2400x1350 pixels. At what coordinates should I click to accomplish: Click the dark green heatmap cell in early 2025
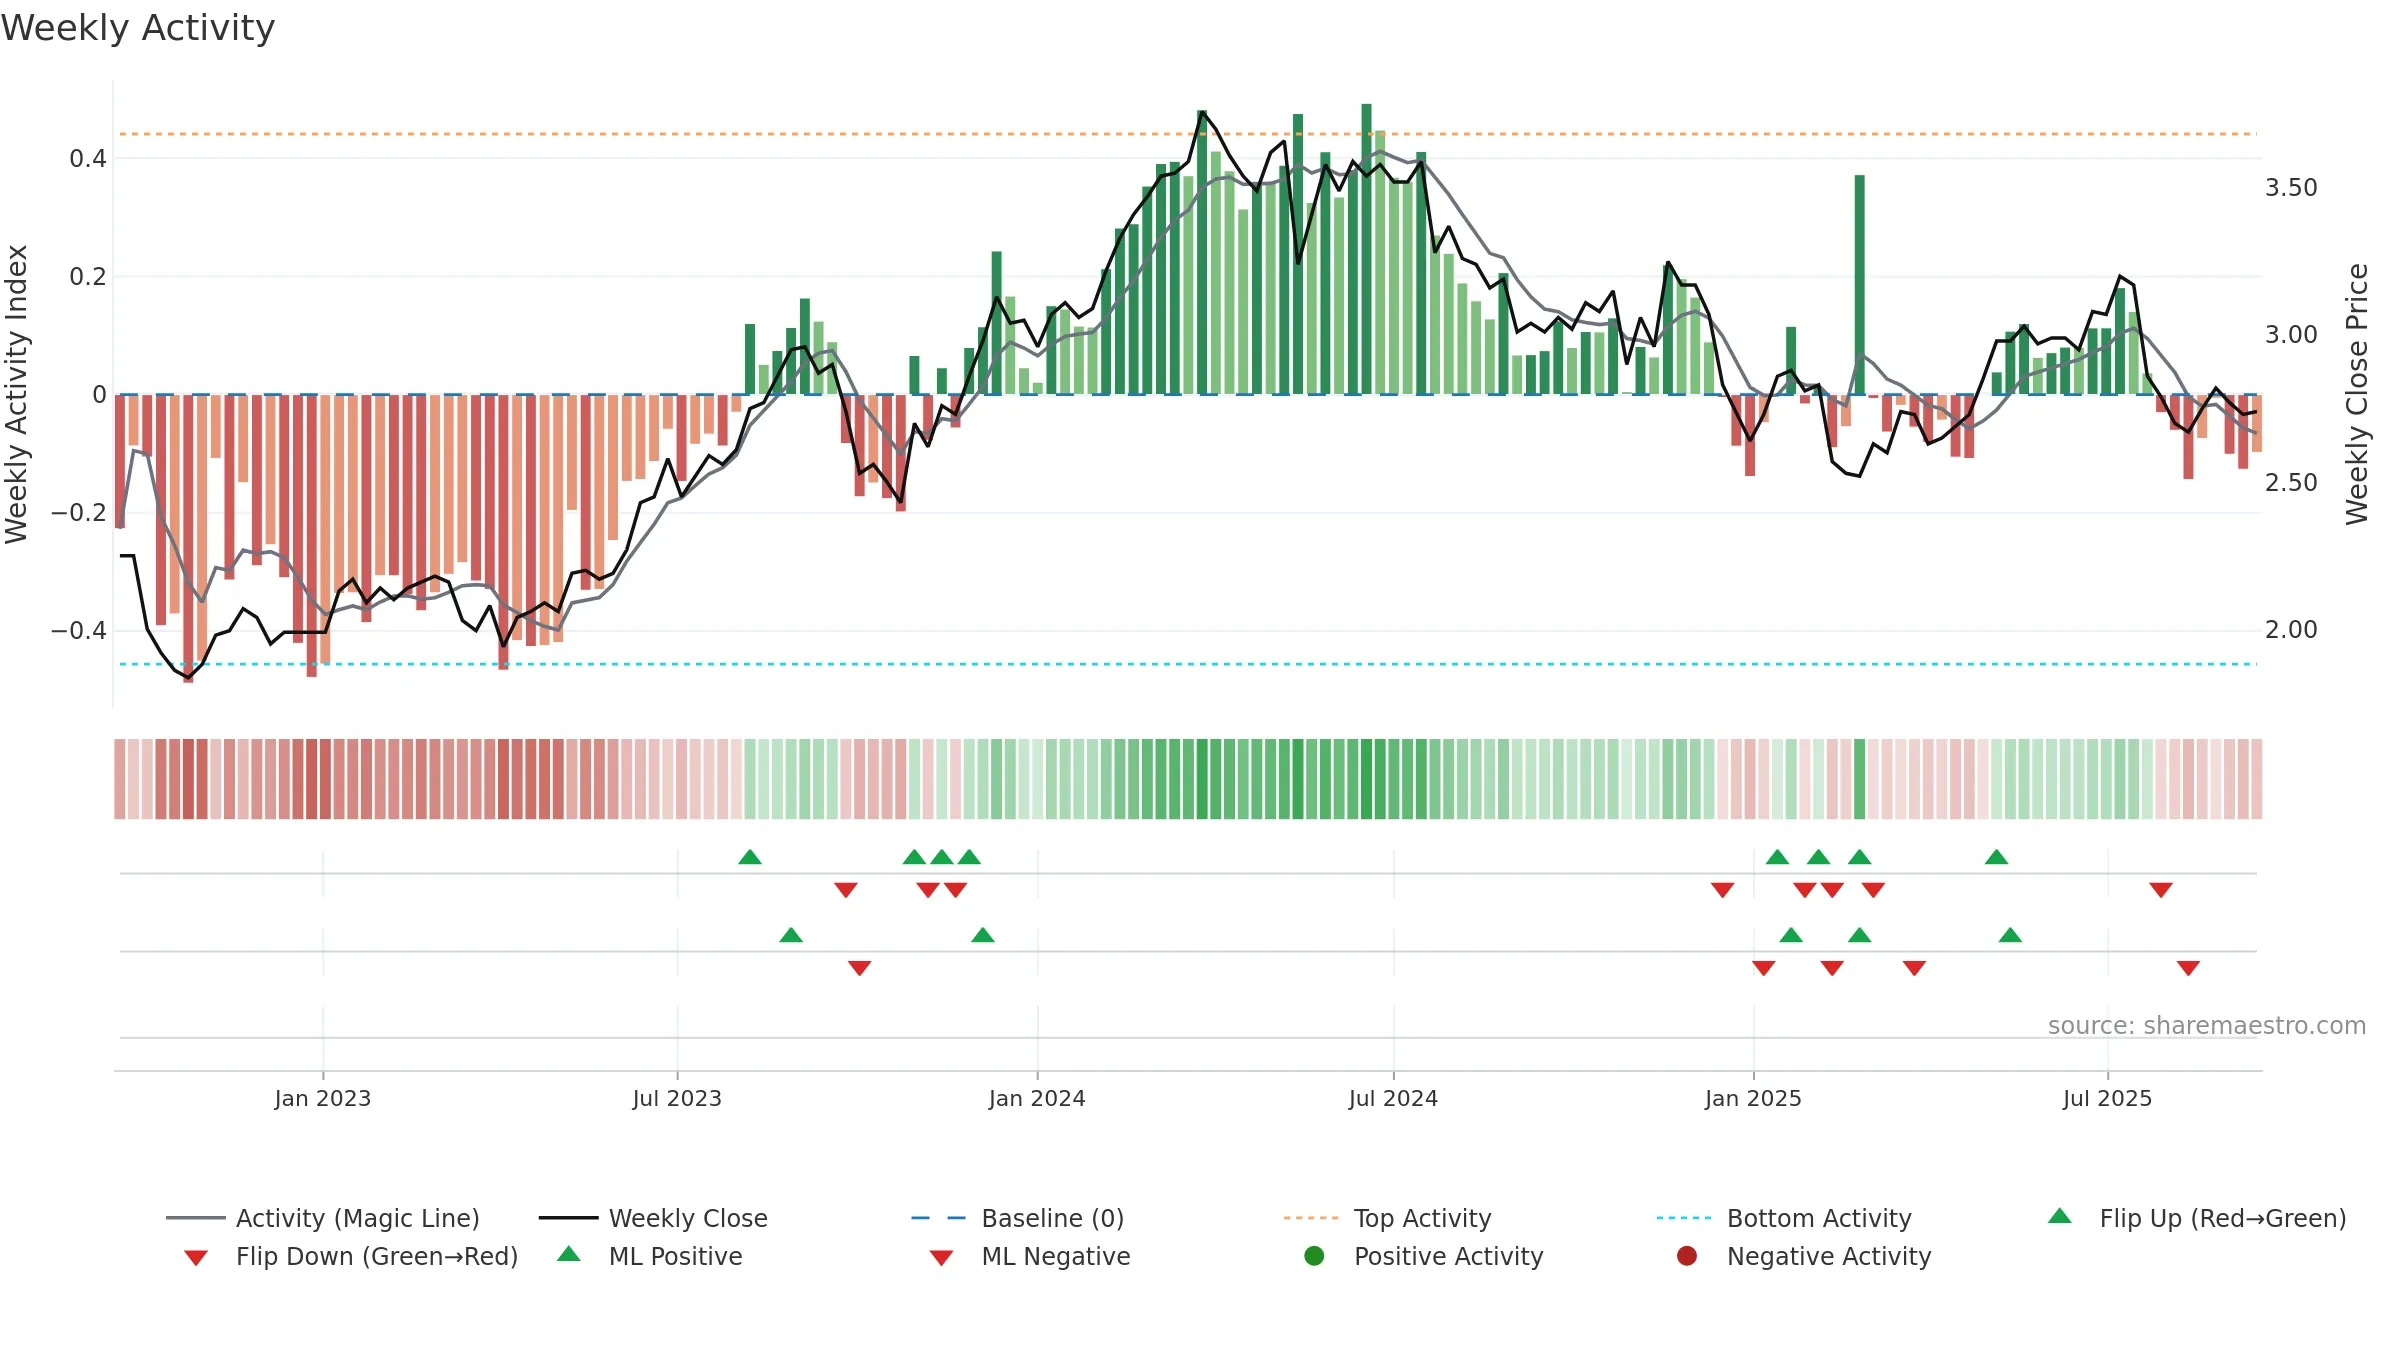pos(1860,779)
